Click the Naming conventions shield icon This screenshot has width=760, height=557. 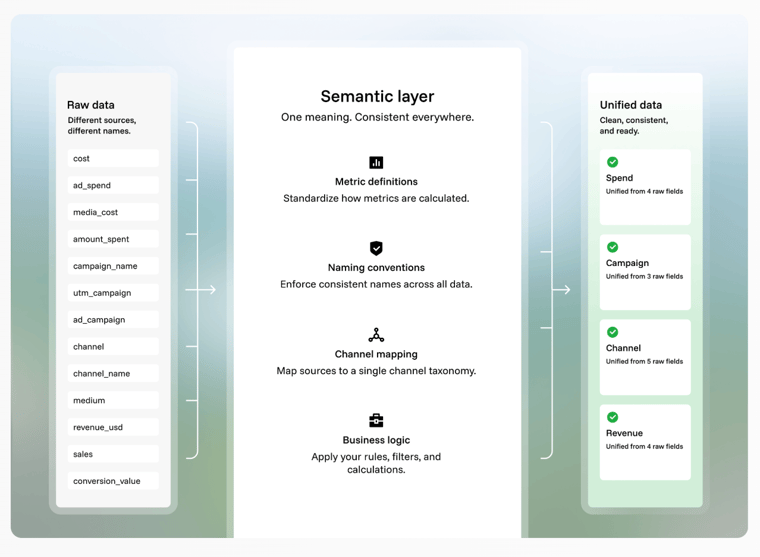point(376,248)
